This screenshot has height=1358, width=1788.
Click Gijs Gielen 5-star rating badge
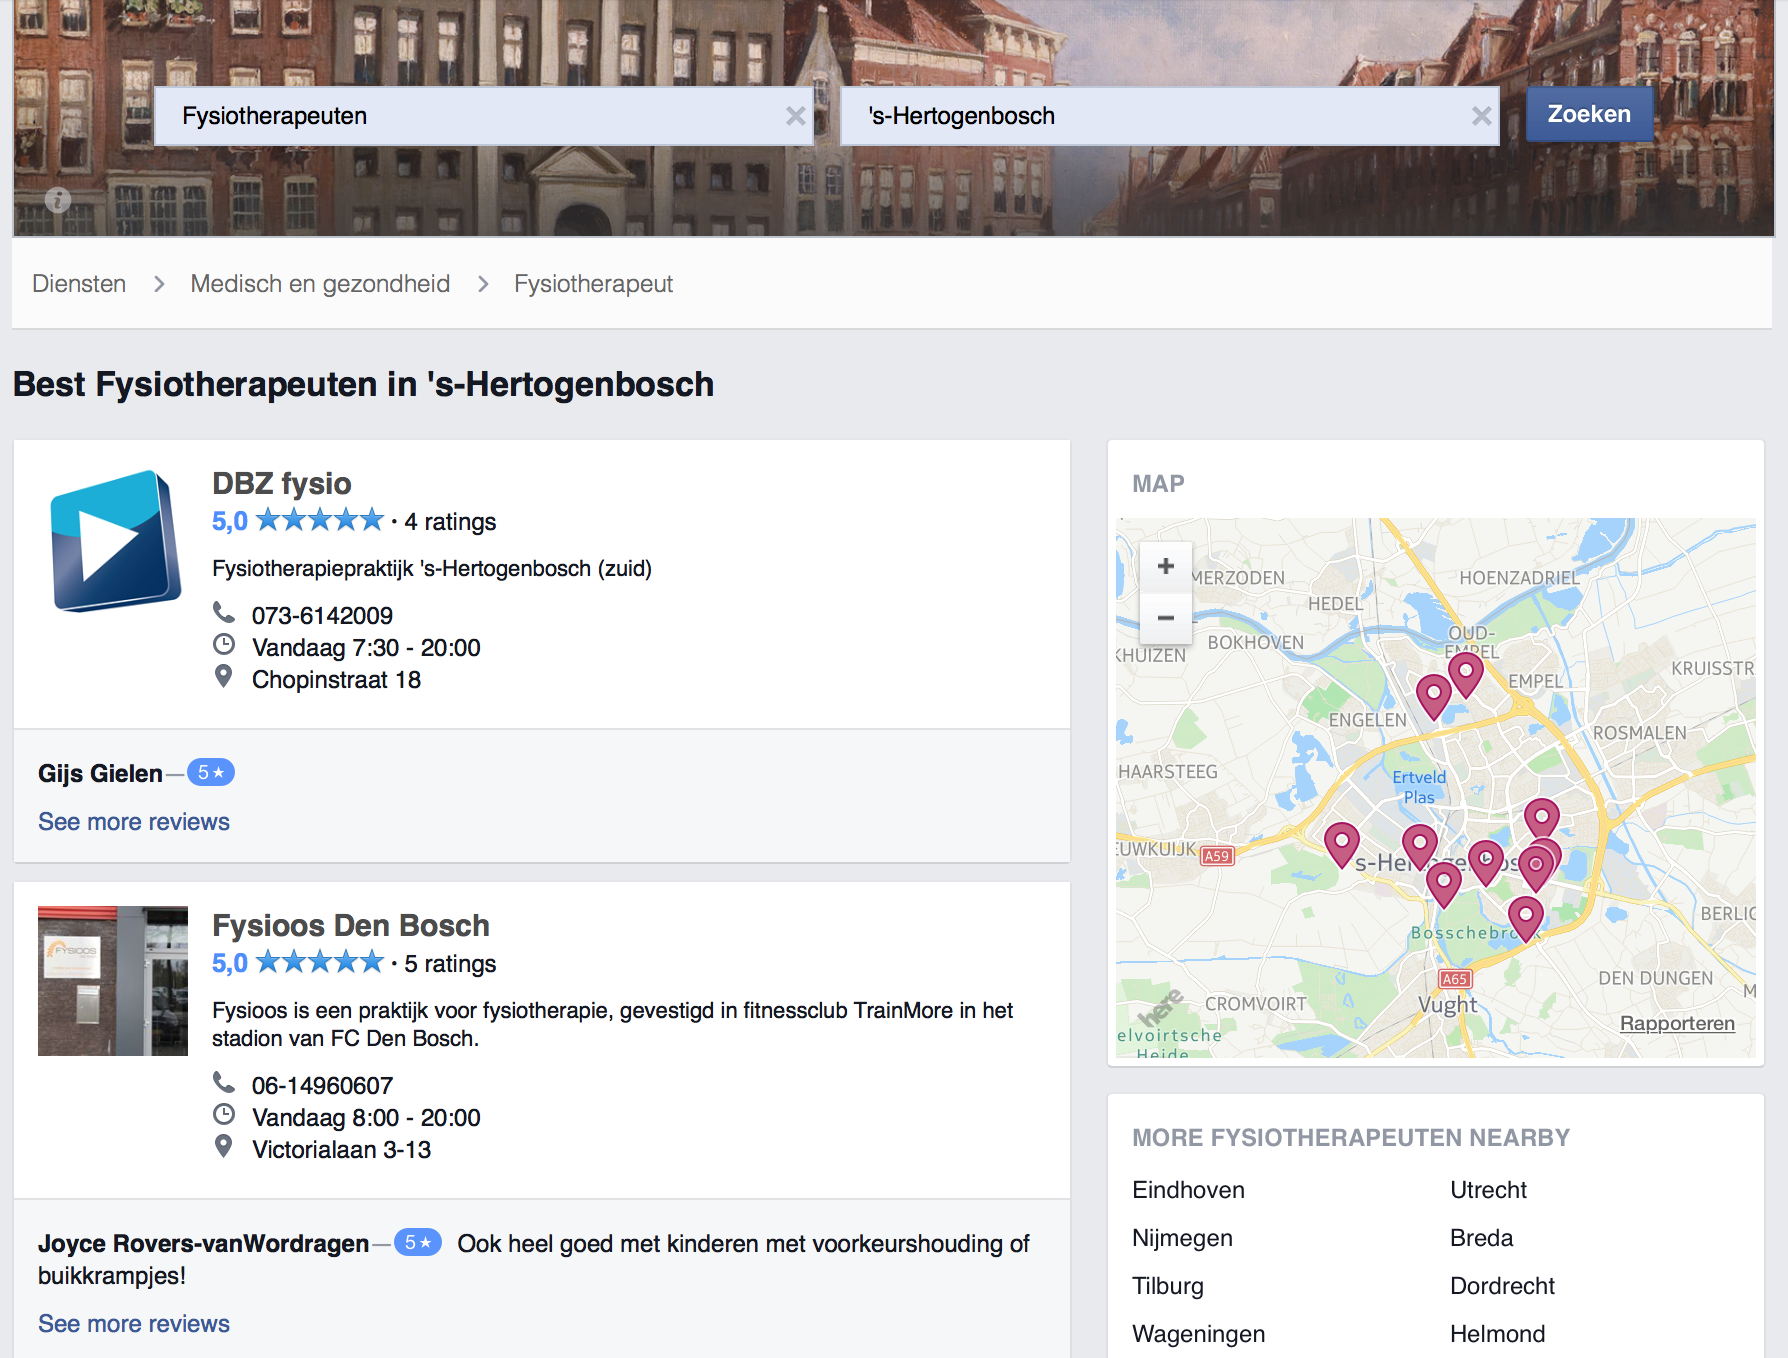pos(211,772)
